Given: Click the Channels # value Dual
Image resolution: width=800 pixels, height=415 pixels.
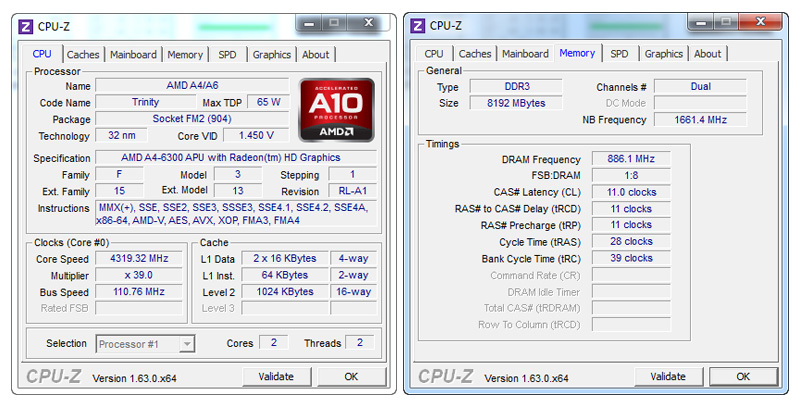Looking at the screenshot, I should (701, 86).
